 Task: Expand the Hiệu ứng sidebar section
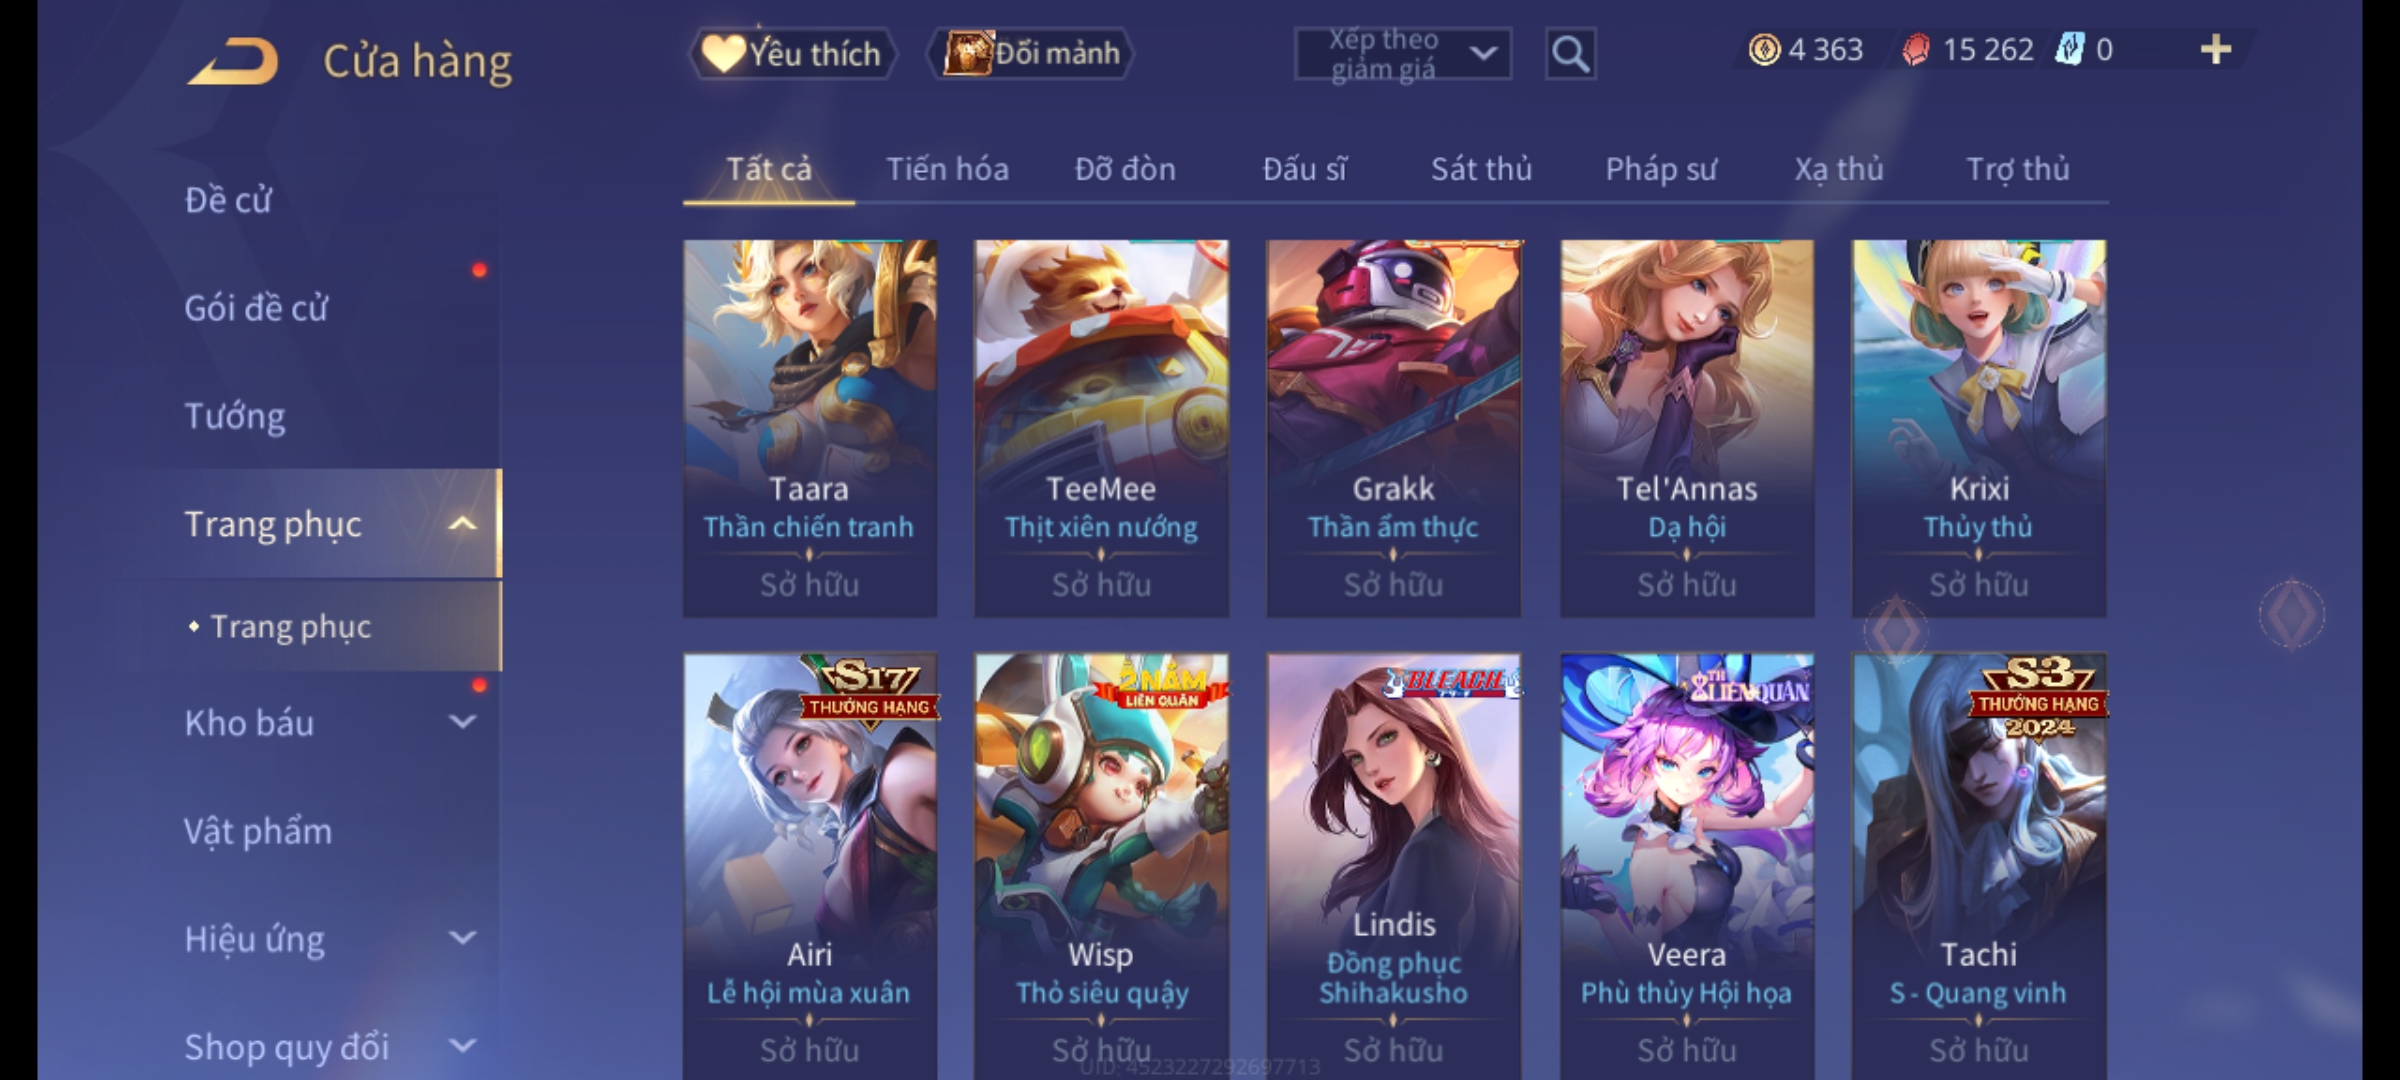pos(462,938)
